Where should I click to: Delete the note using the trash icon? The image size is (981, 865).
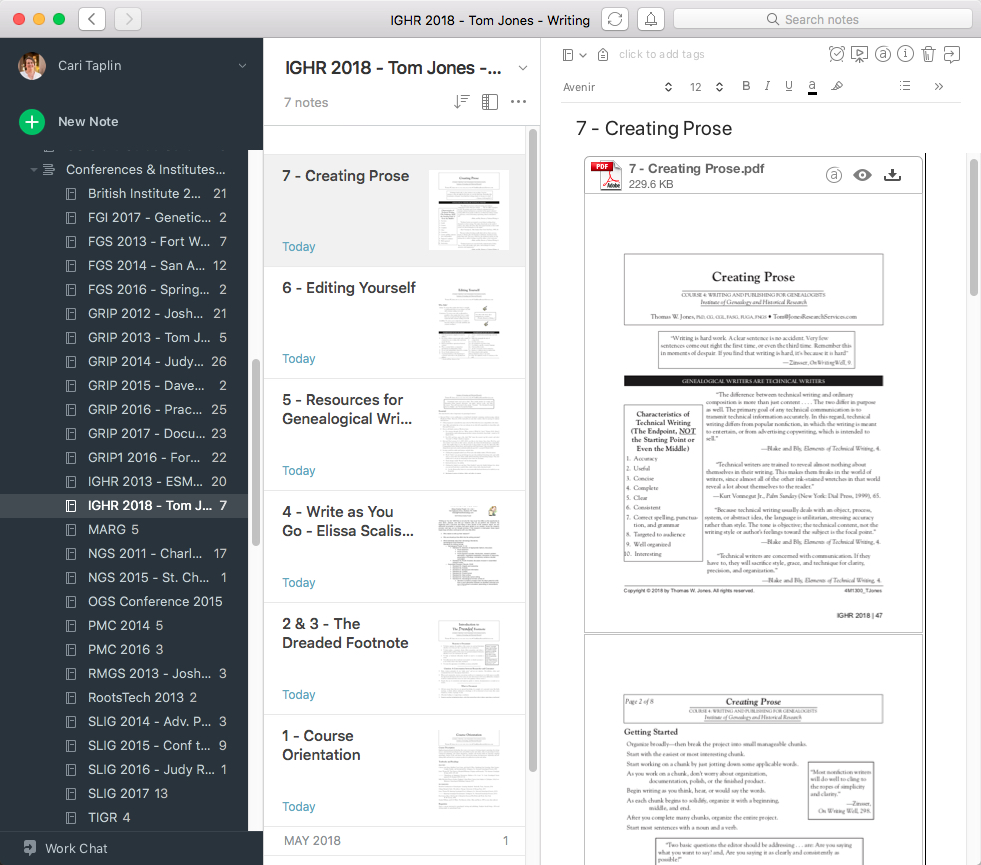click(x=926, y=54)
